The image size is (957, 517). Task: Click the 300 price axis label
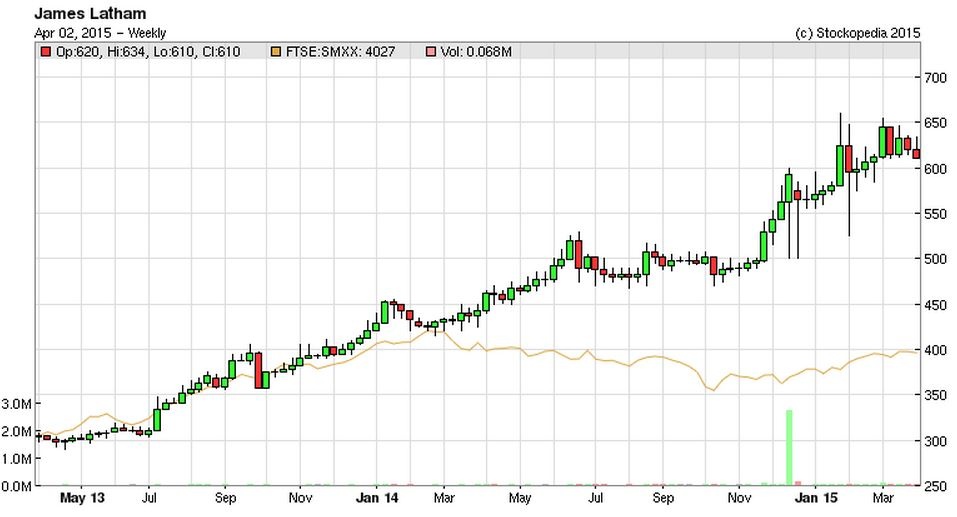click(935, 441)
